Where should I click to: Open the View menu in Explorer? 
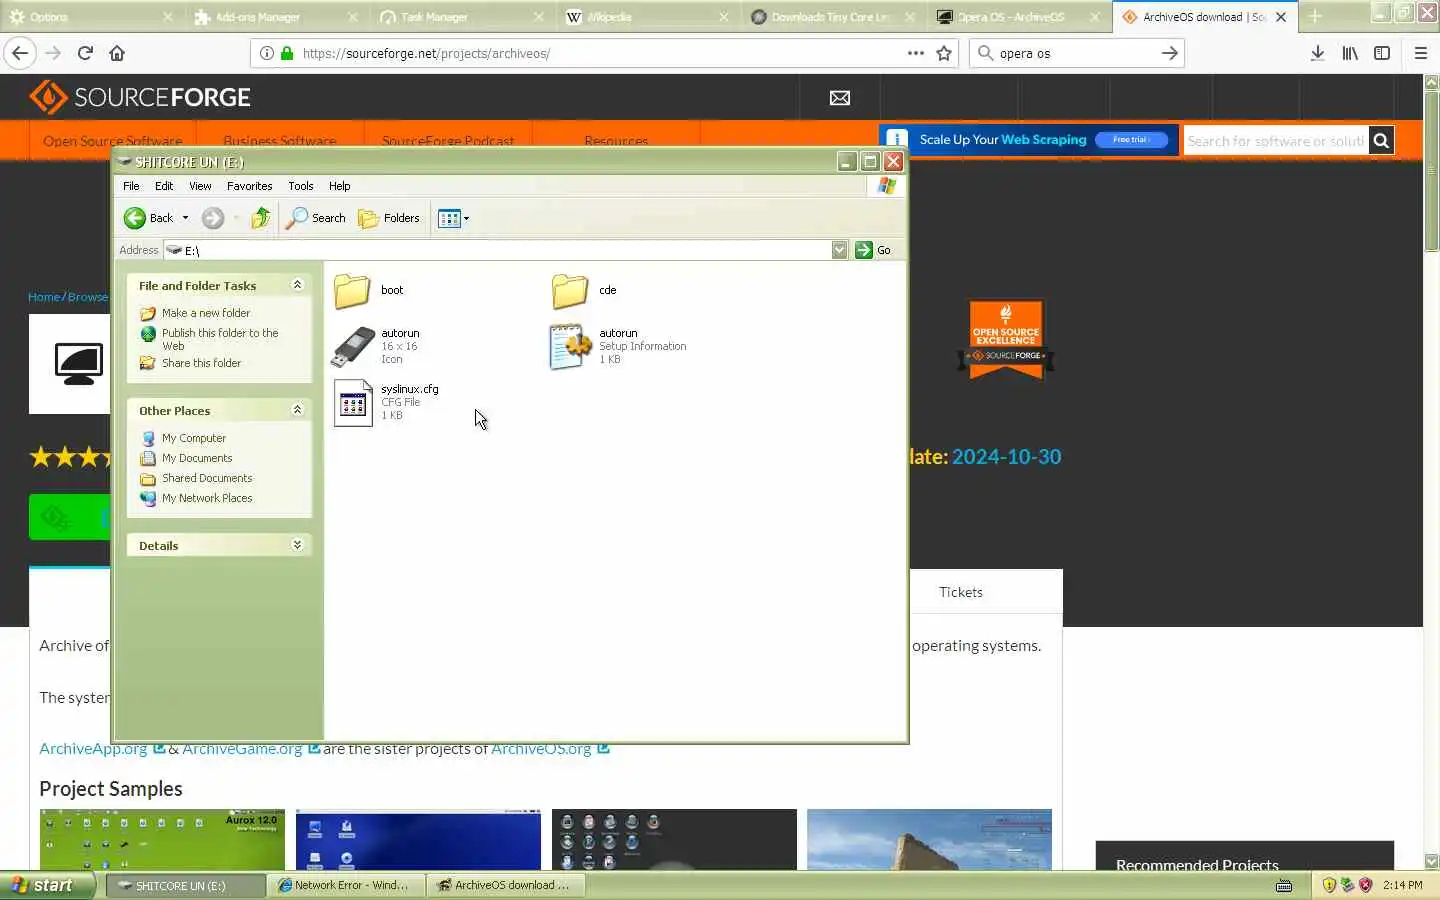pyautogui.click(x=200, y=186)
